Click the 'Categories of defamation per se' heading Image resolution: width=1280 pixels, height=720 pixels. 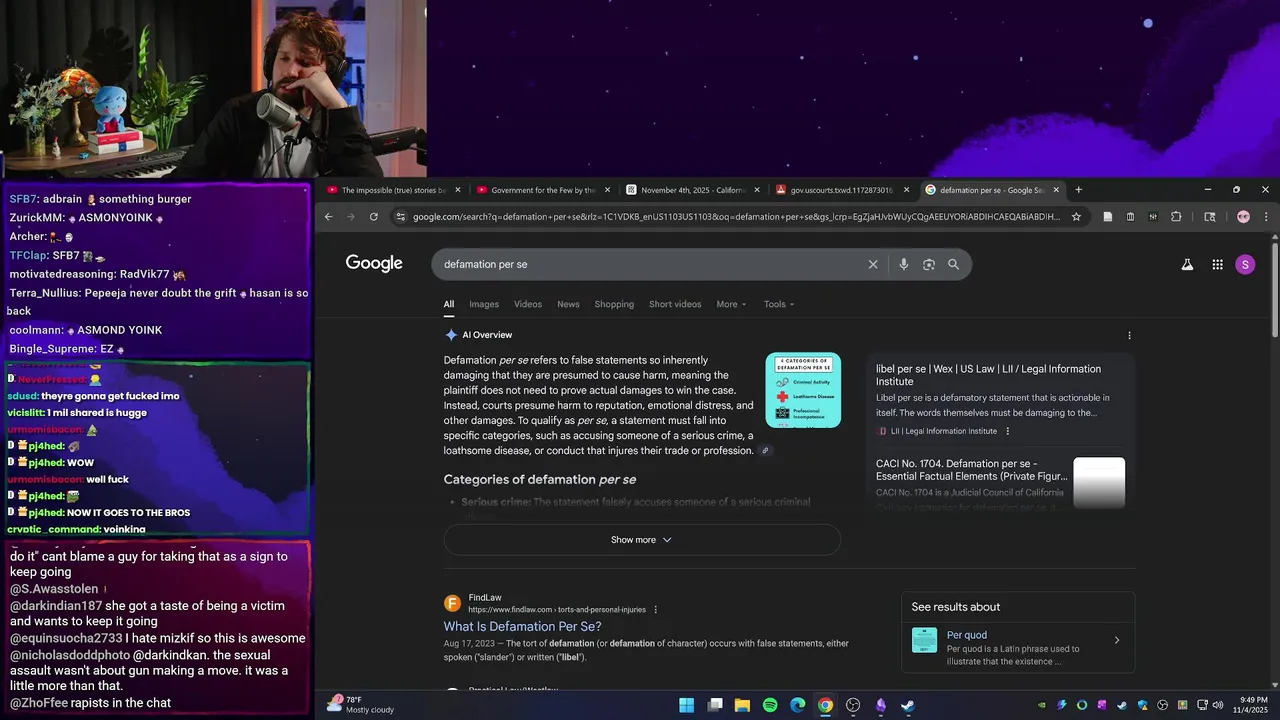coord(540,479)
